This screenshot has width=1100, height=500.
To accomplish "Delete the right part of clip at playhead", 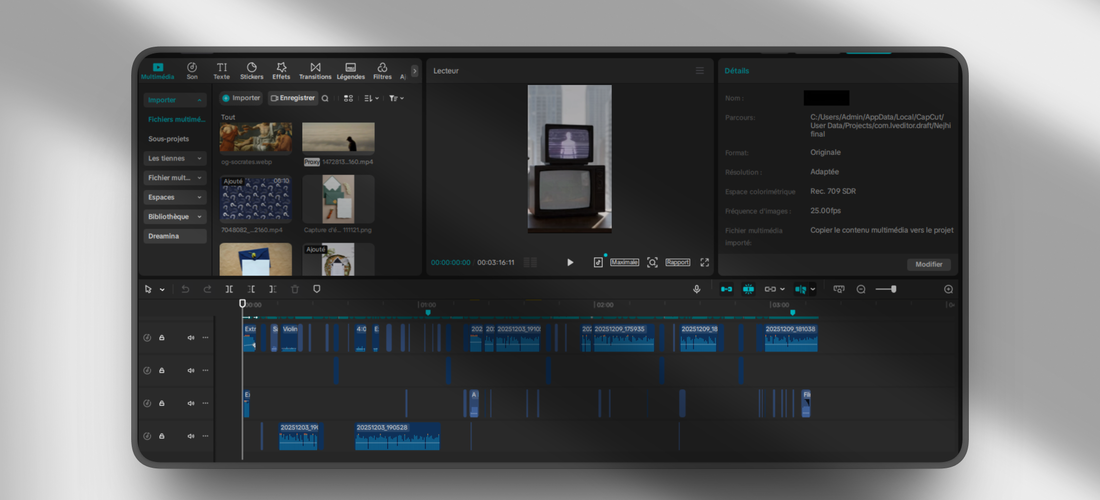I will point(273,289).
